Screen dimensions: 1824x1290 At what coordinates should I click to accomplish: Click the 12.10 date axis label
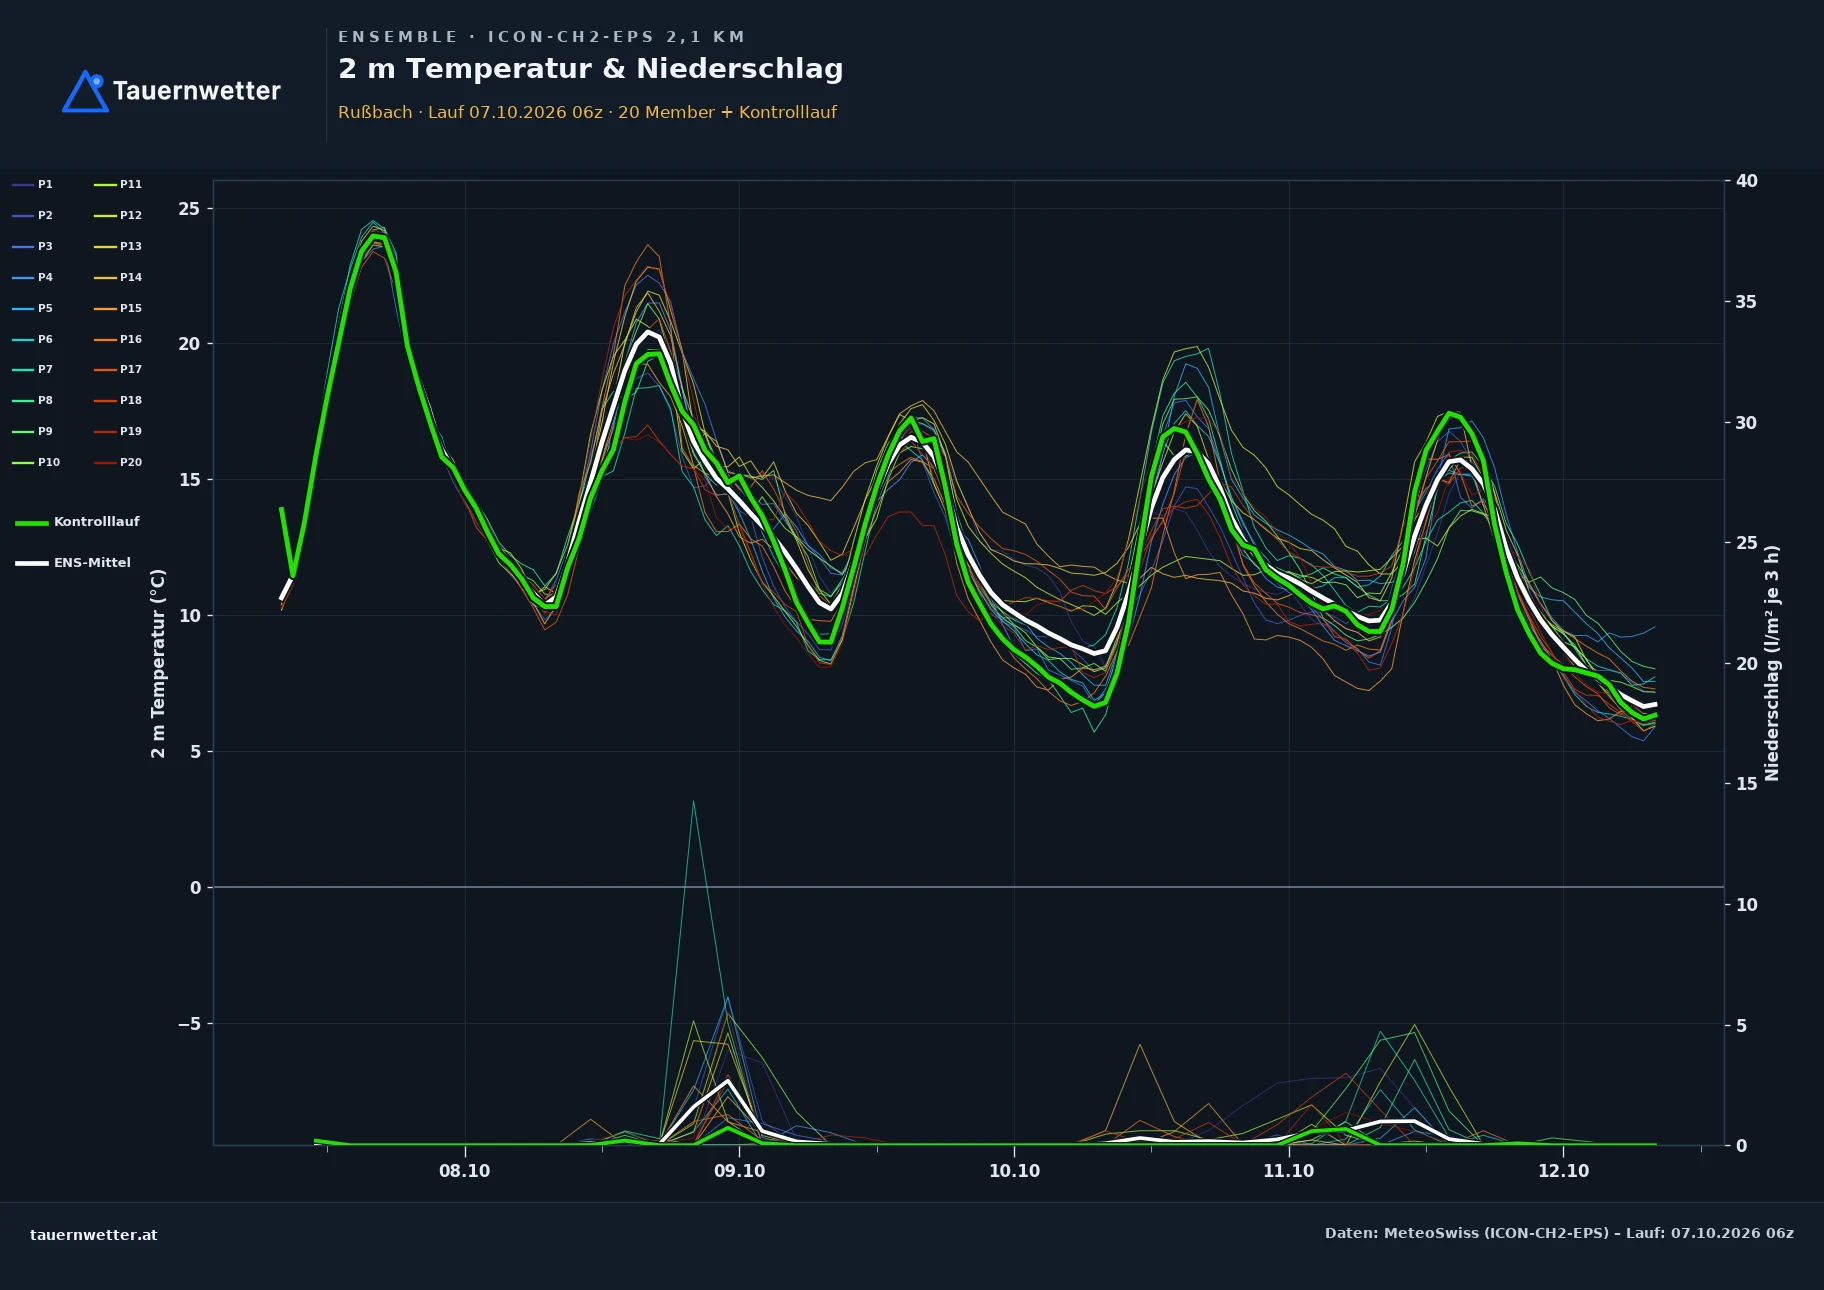point(1563,1171)
